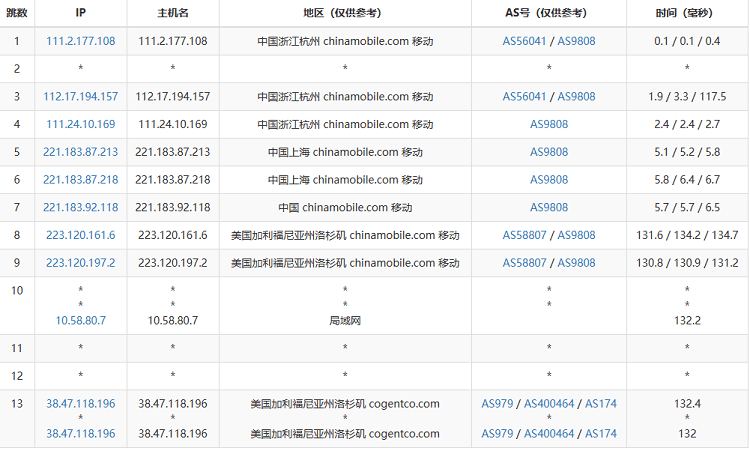750x451 pixels.
Task: Click the time value 132.2 in hop 10
Action: pos(687,320)
